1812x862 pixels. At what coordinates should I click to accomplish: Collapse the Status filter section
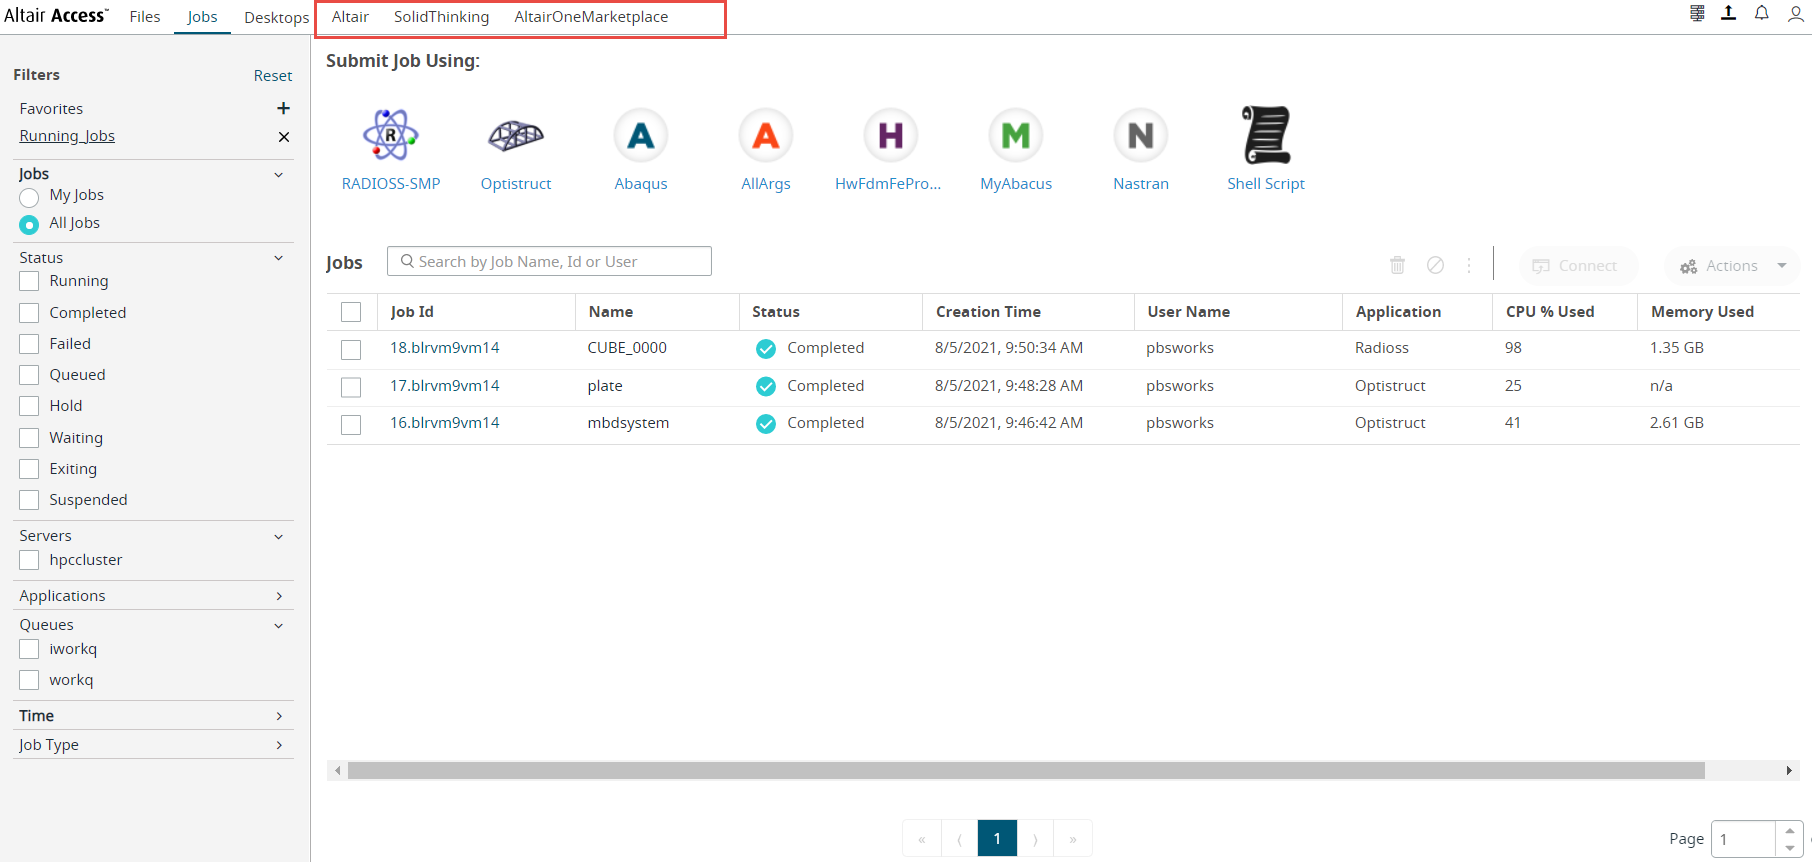tap(279, 258)
